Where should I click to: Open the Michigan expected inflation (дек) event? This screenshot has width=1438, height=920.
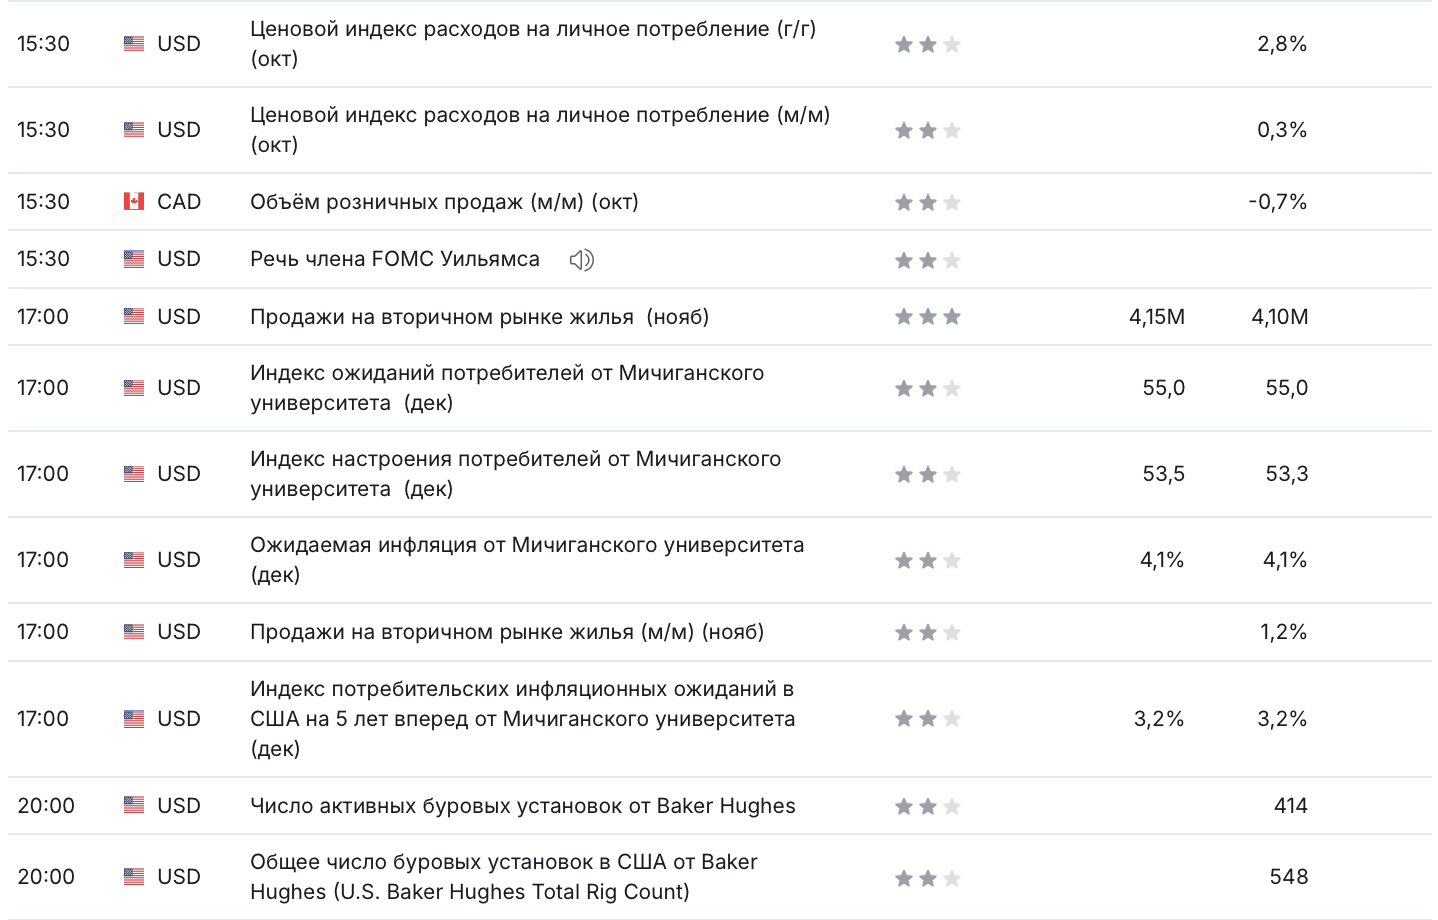527,560
